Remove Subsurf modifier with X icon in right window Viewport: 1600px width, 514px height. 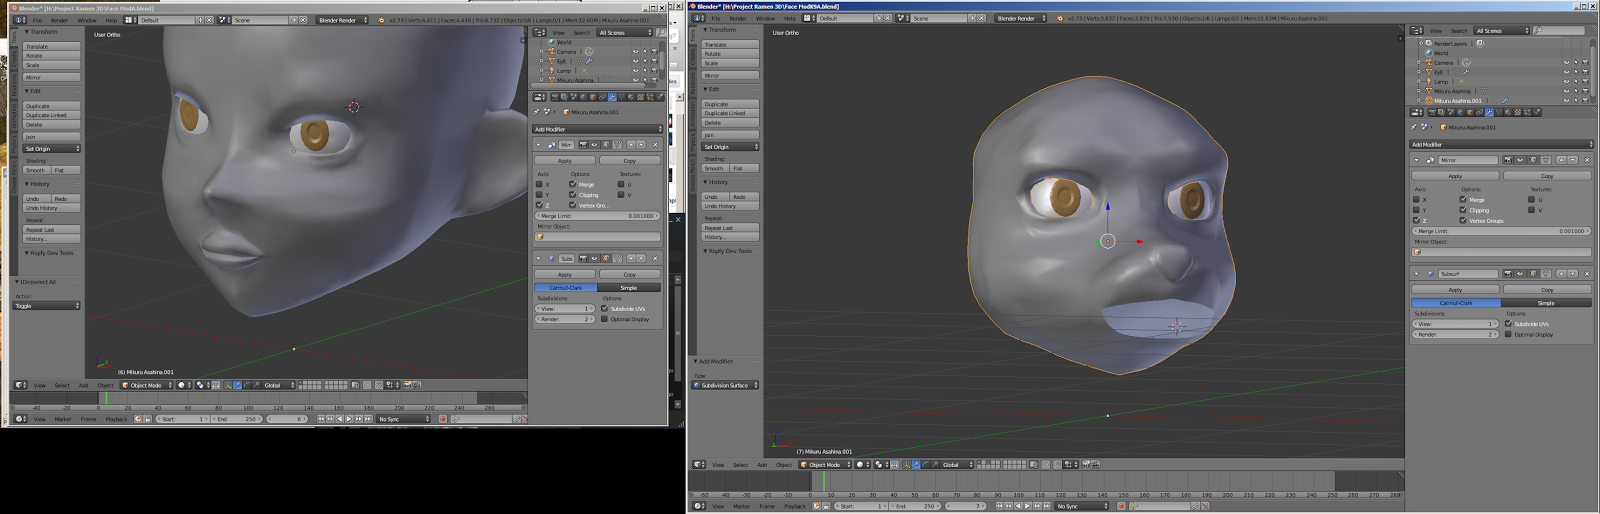1586,273
